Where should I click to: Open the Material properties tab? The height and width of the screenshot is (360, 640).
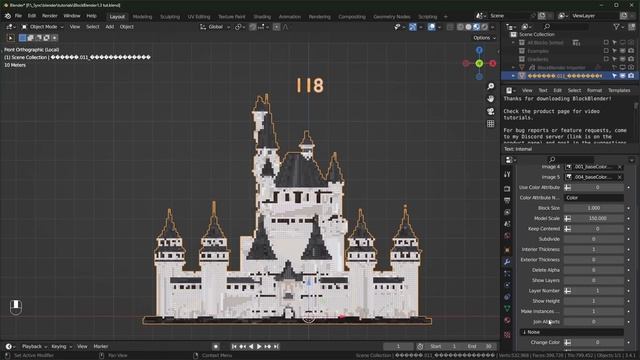coord(507,320)
